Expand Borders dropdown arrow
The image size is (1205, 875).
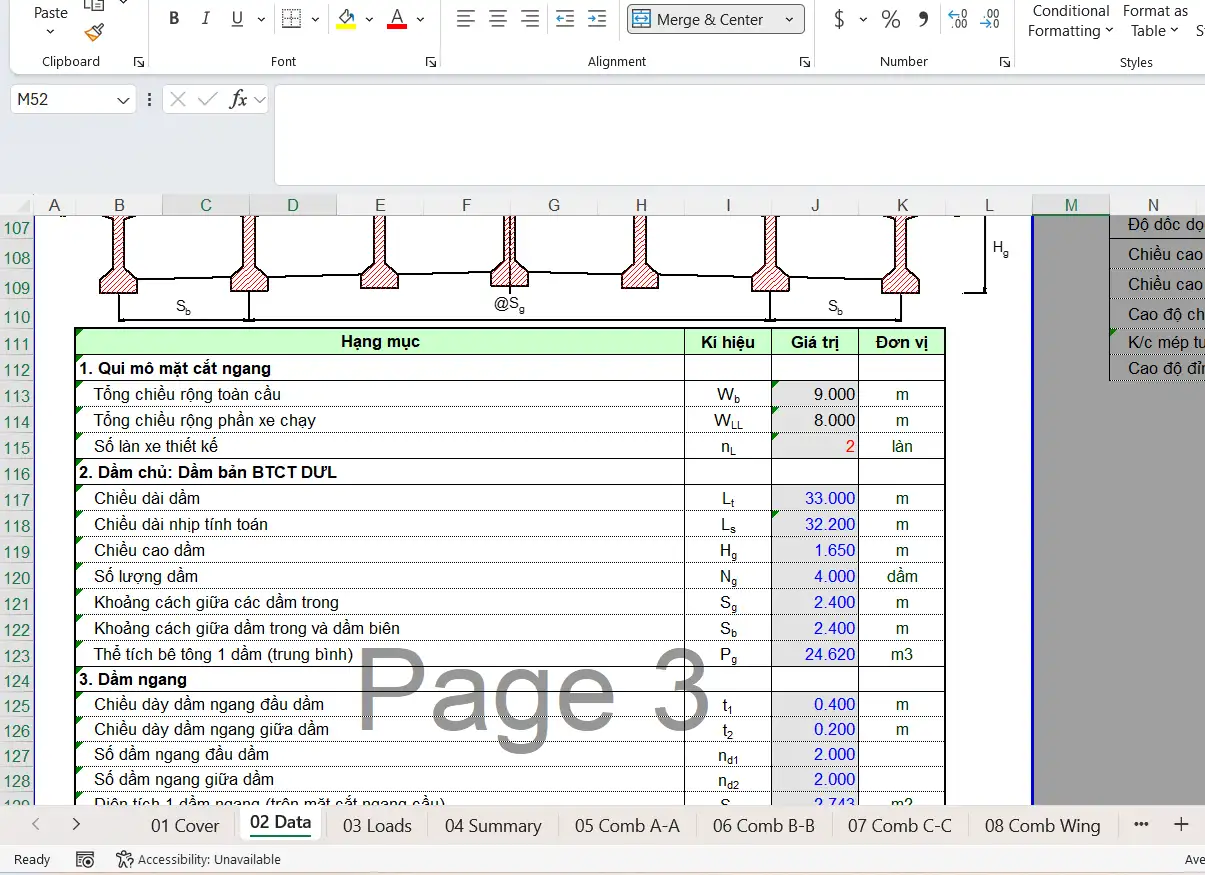pos(315,19)
